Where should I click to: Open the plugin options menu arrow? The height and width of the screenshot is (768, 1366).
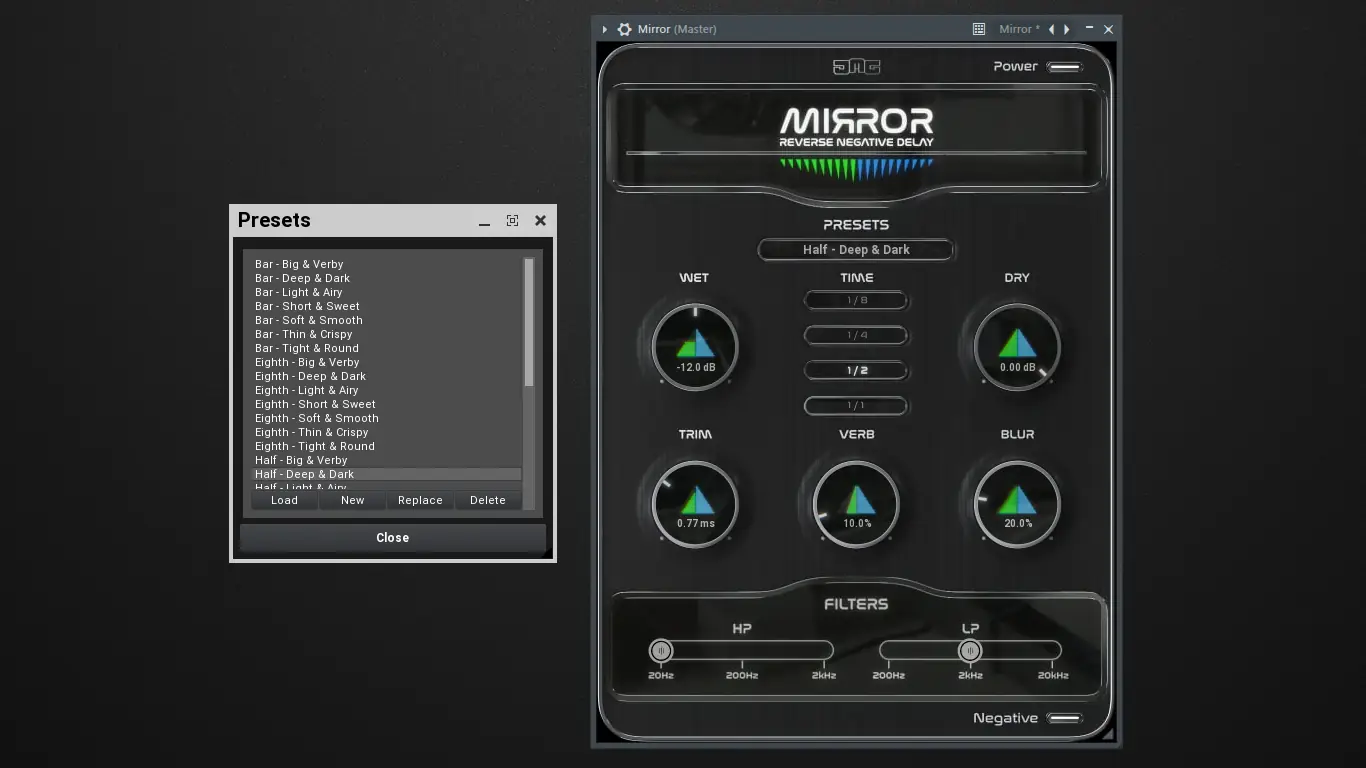[605, 30]
